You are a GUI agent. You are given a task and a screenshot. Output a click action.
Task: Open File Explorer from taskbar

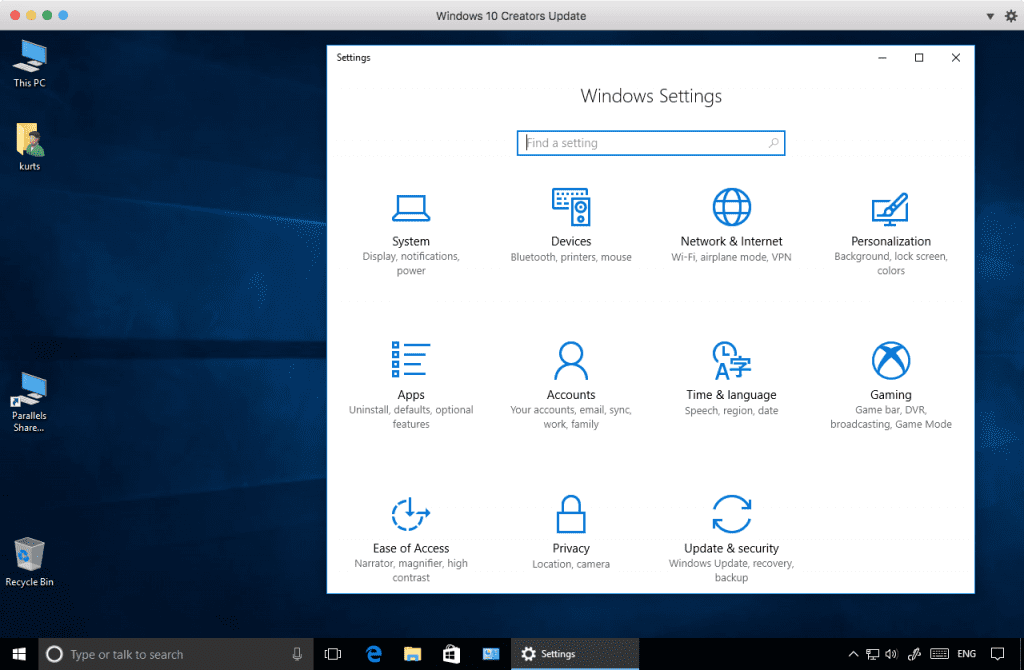(412, 654)
